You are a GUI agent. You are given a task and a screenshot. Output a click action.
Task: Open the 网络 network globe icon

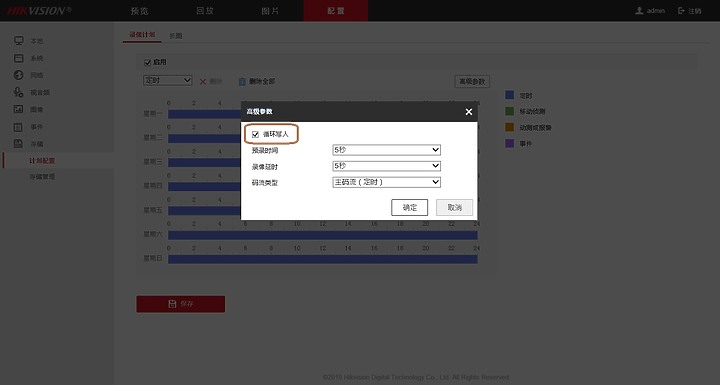point(18,75)
